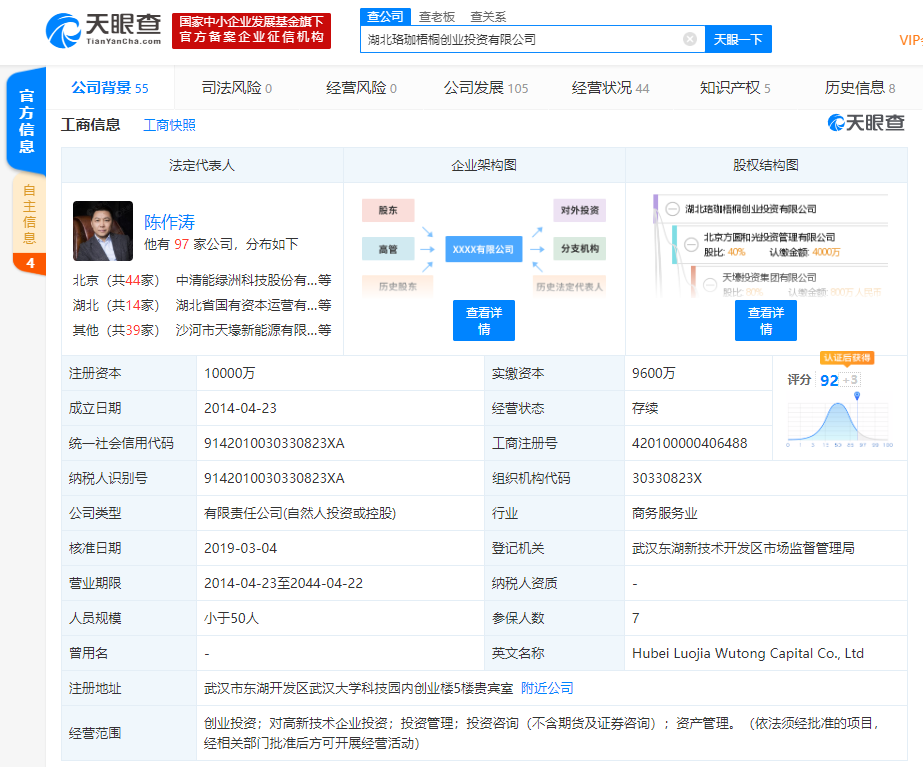Clear the search box text

click(689, 39)
